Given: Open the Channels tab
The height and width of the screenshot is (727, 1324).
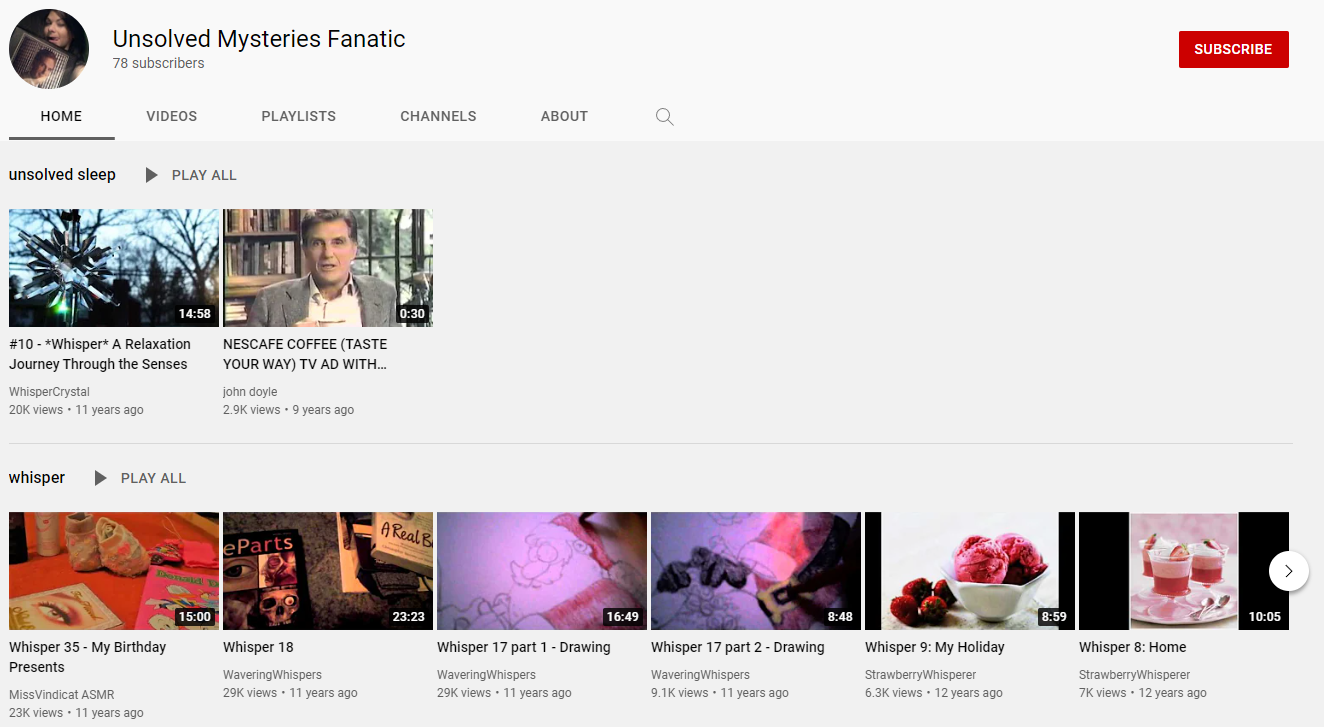Looking at the screenshot, I should click(438, 116).
